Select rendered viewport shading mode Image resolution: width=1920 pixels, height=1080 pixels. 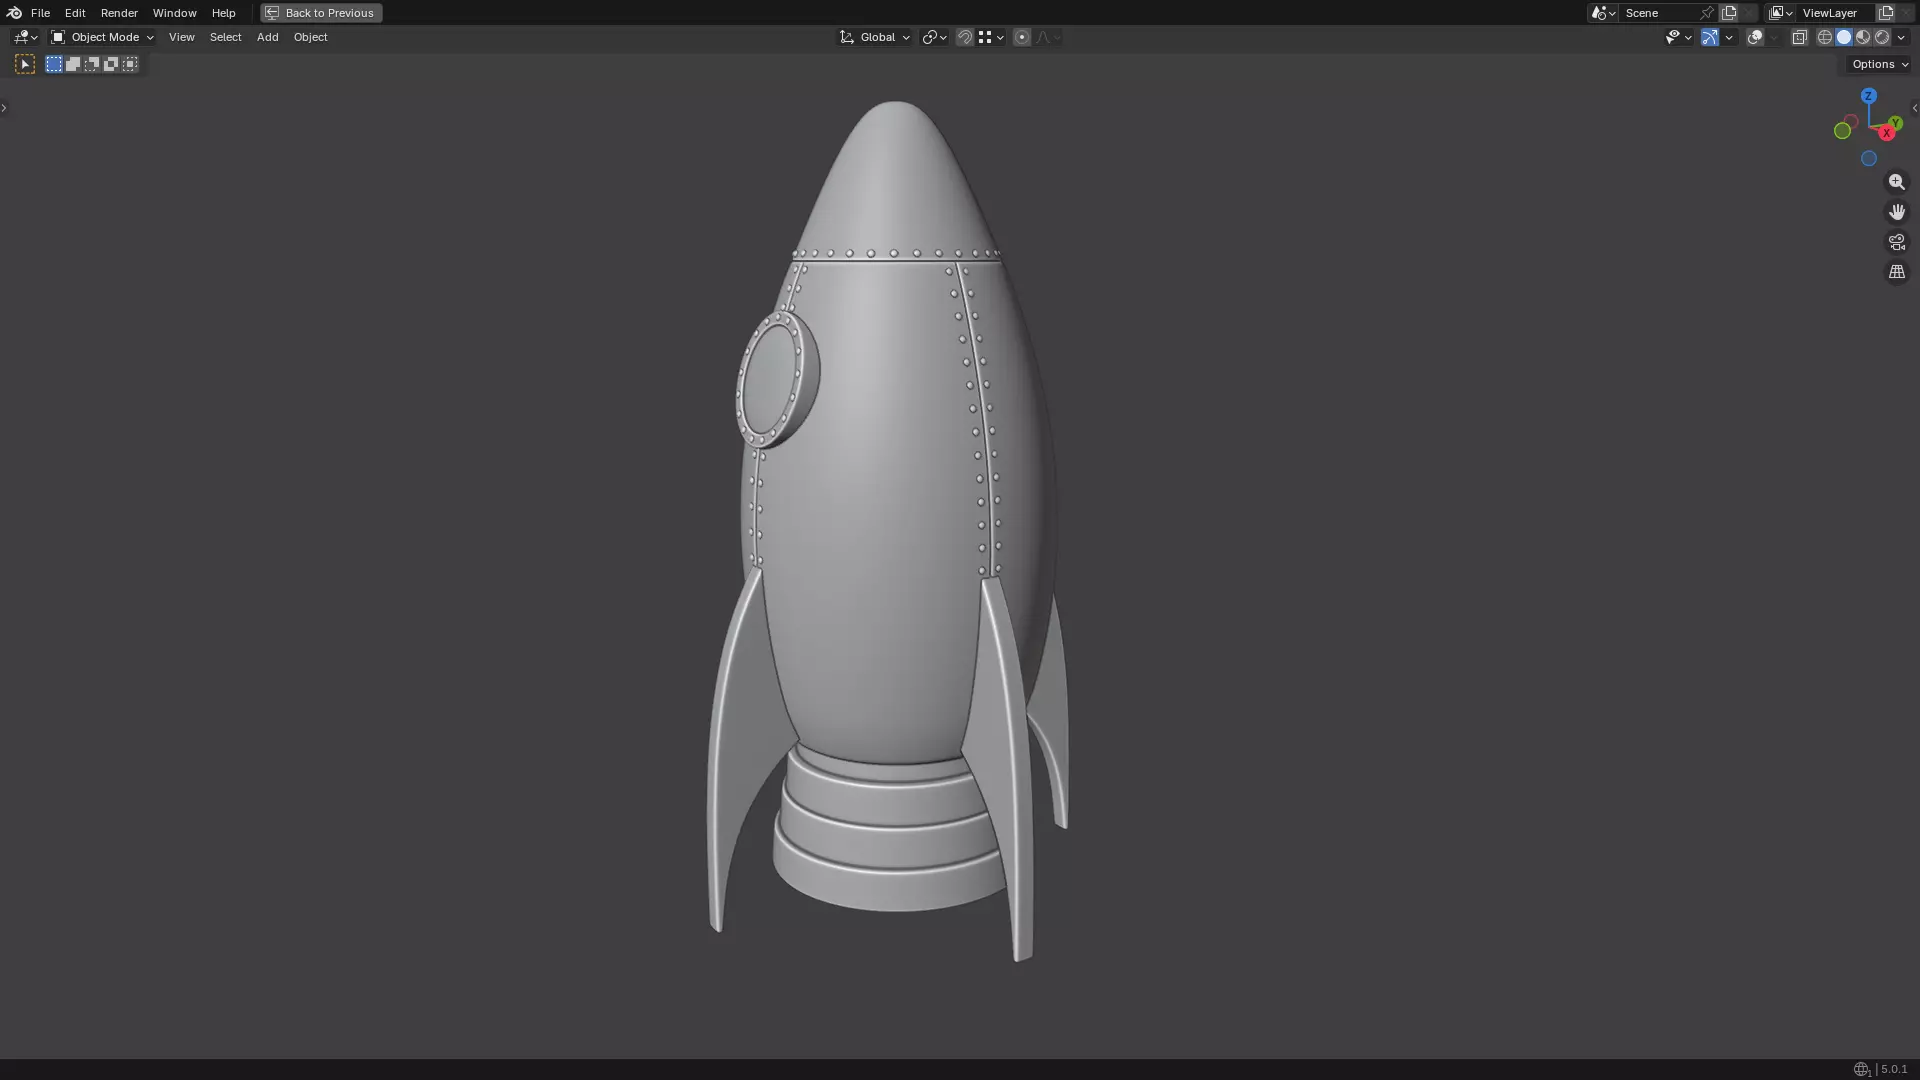tap(1882, 37)
